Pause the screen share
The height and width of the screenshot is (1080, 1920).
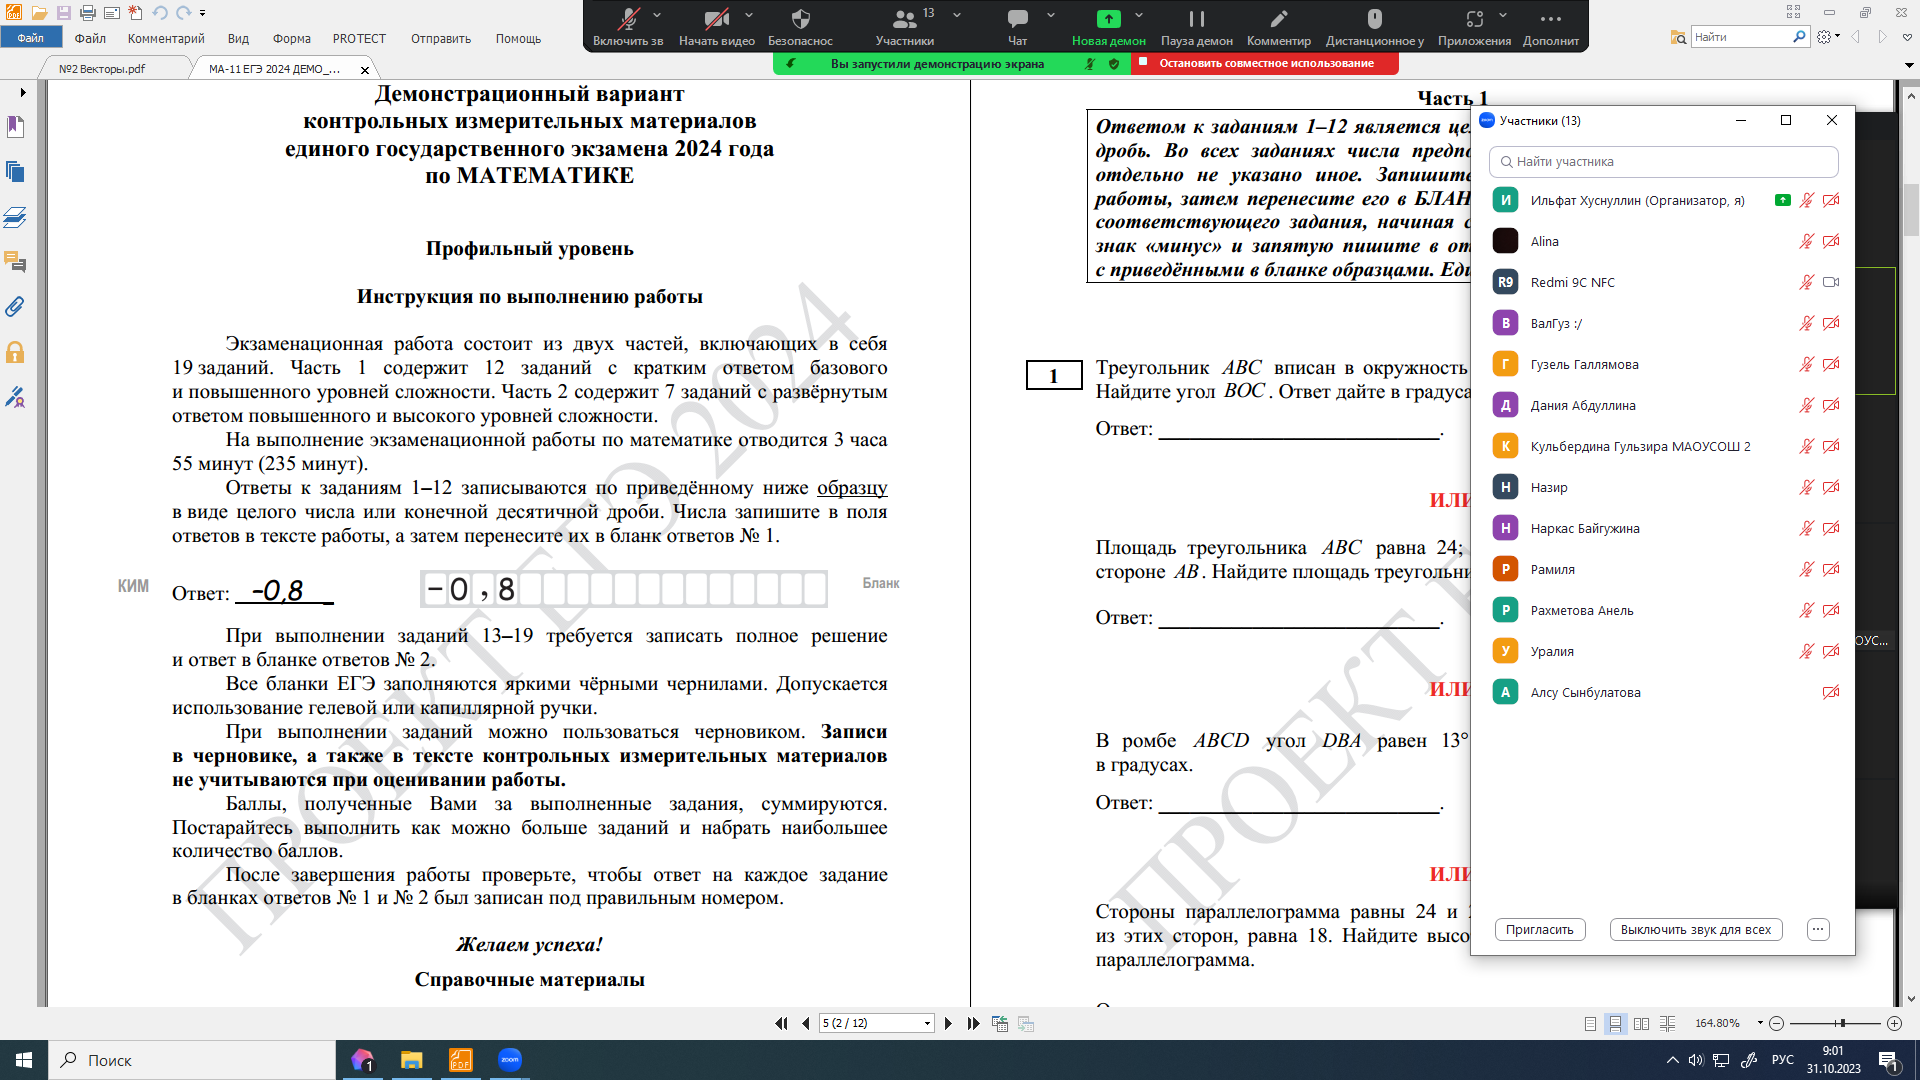(1196, 25)
